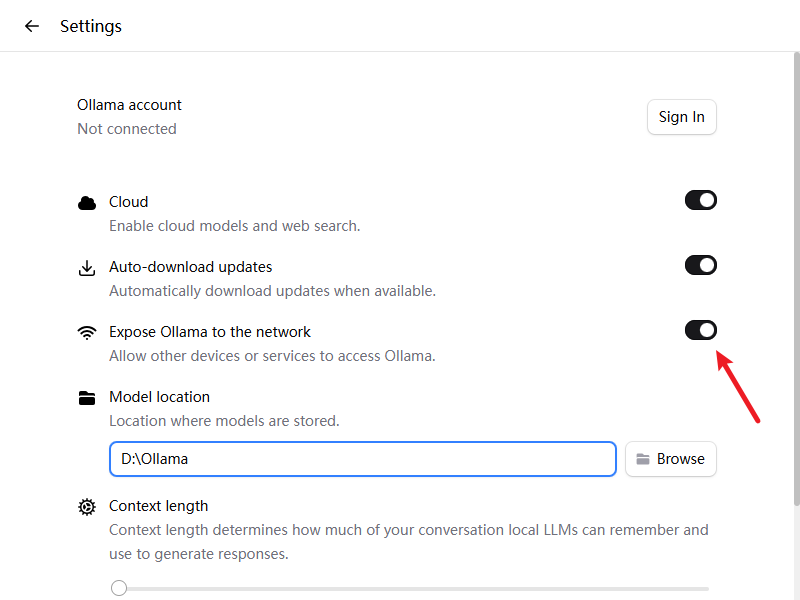Click the vertical scrollbar on right
The height and width of the screenshot is (600, 800).
point(796,279)
